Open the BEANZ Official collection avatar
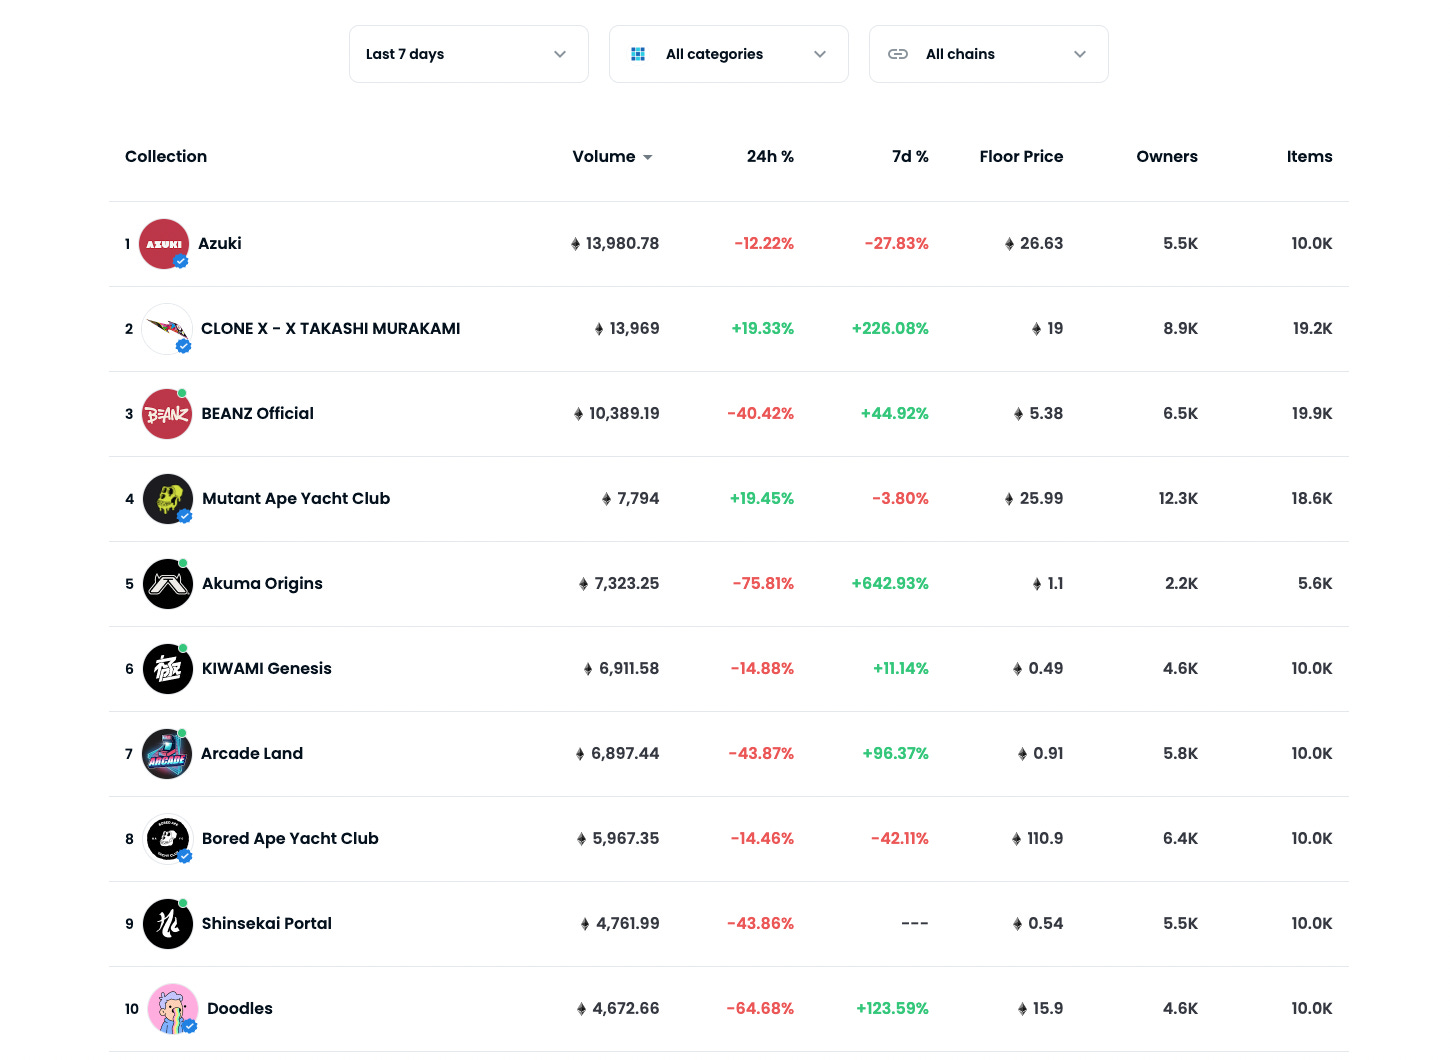1450x1060 pixels. coord(167,414)
